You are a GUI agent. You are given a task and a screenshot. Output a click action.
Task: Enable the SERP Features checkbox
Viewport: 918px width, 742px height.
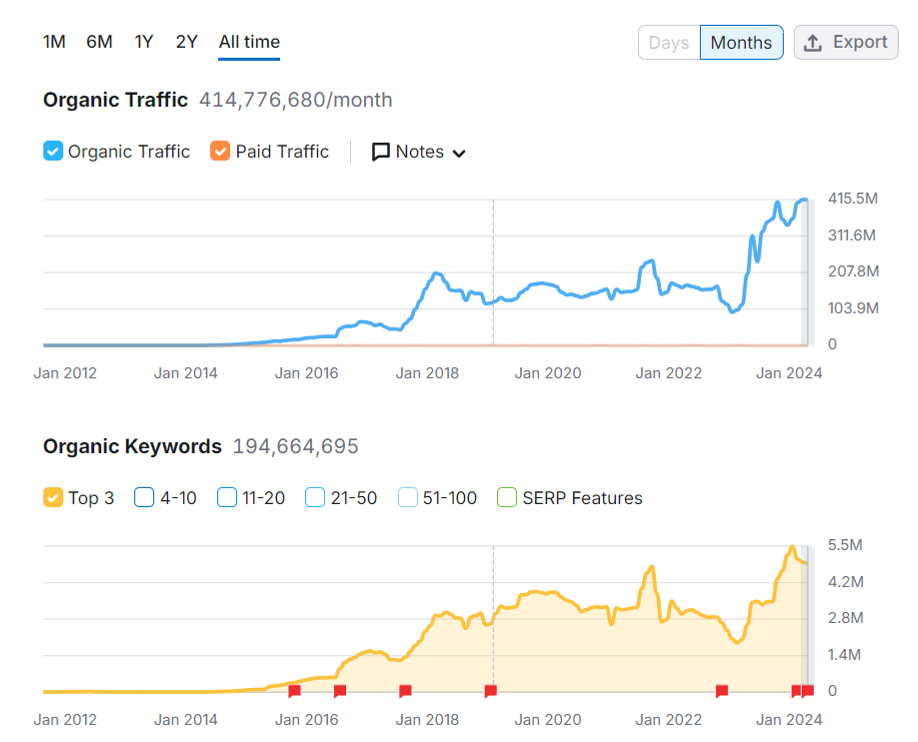tap(506, 498)
